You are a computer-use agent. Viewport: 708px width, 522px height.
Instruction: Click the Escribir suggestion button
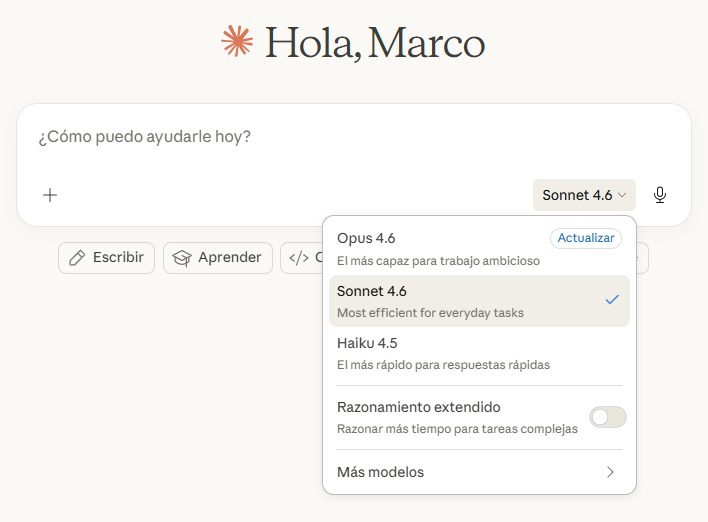(106, 258)
